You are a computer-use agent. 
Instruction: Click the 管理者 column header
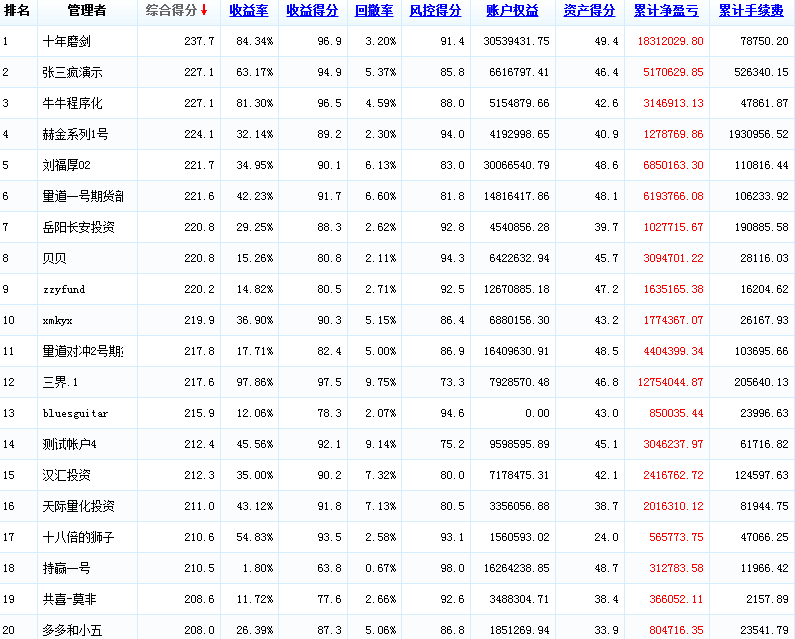point(87,11)
